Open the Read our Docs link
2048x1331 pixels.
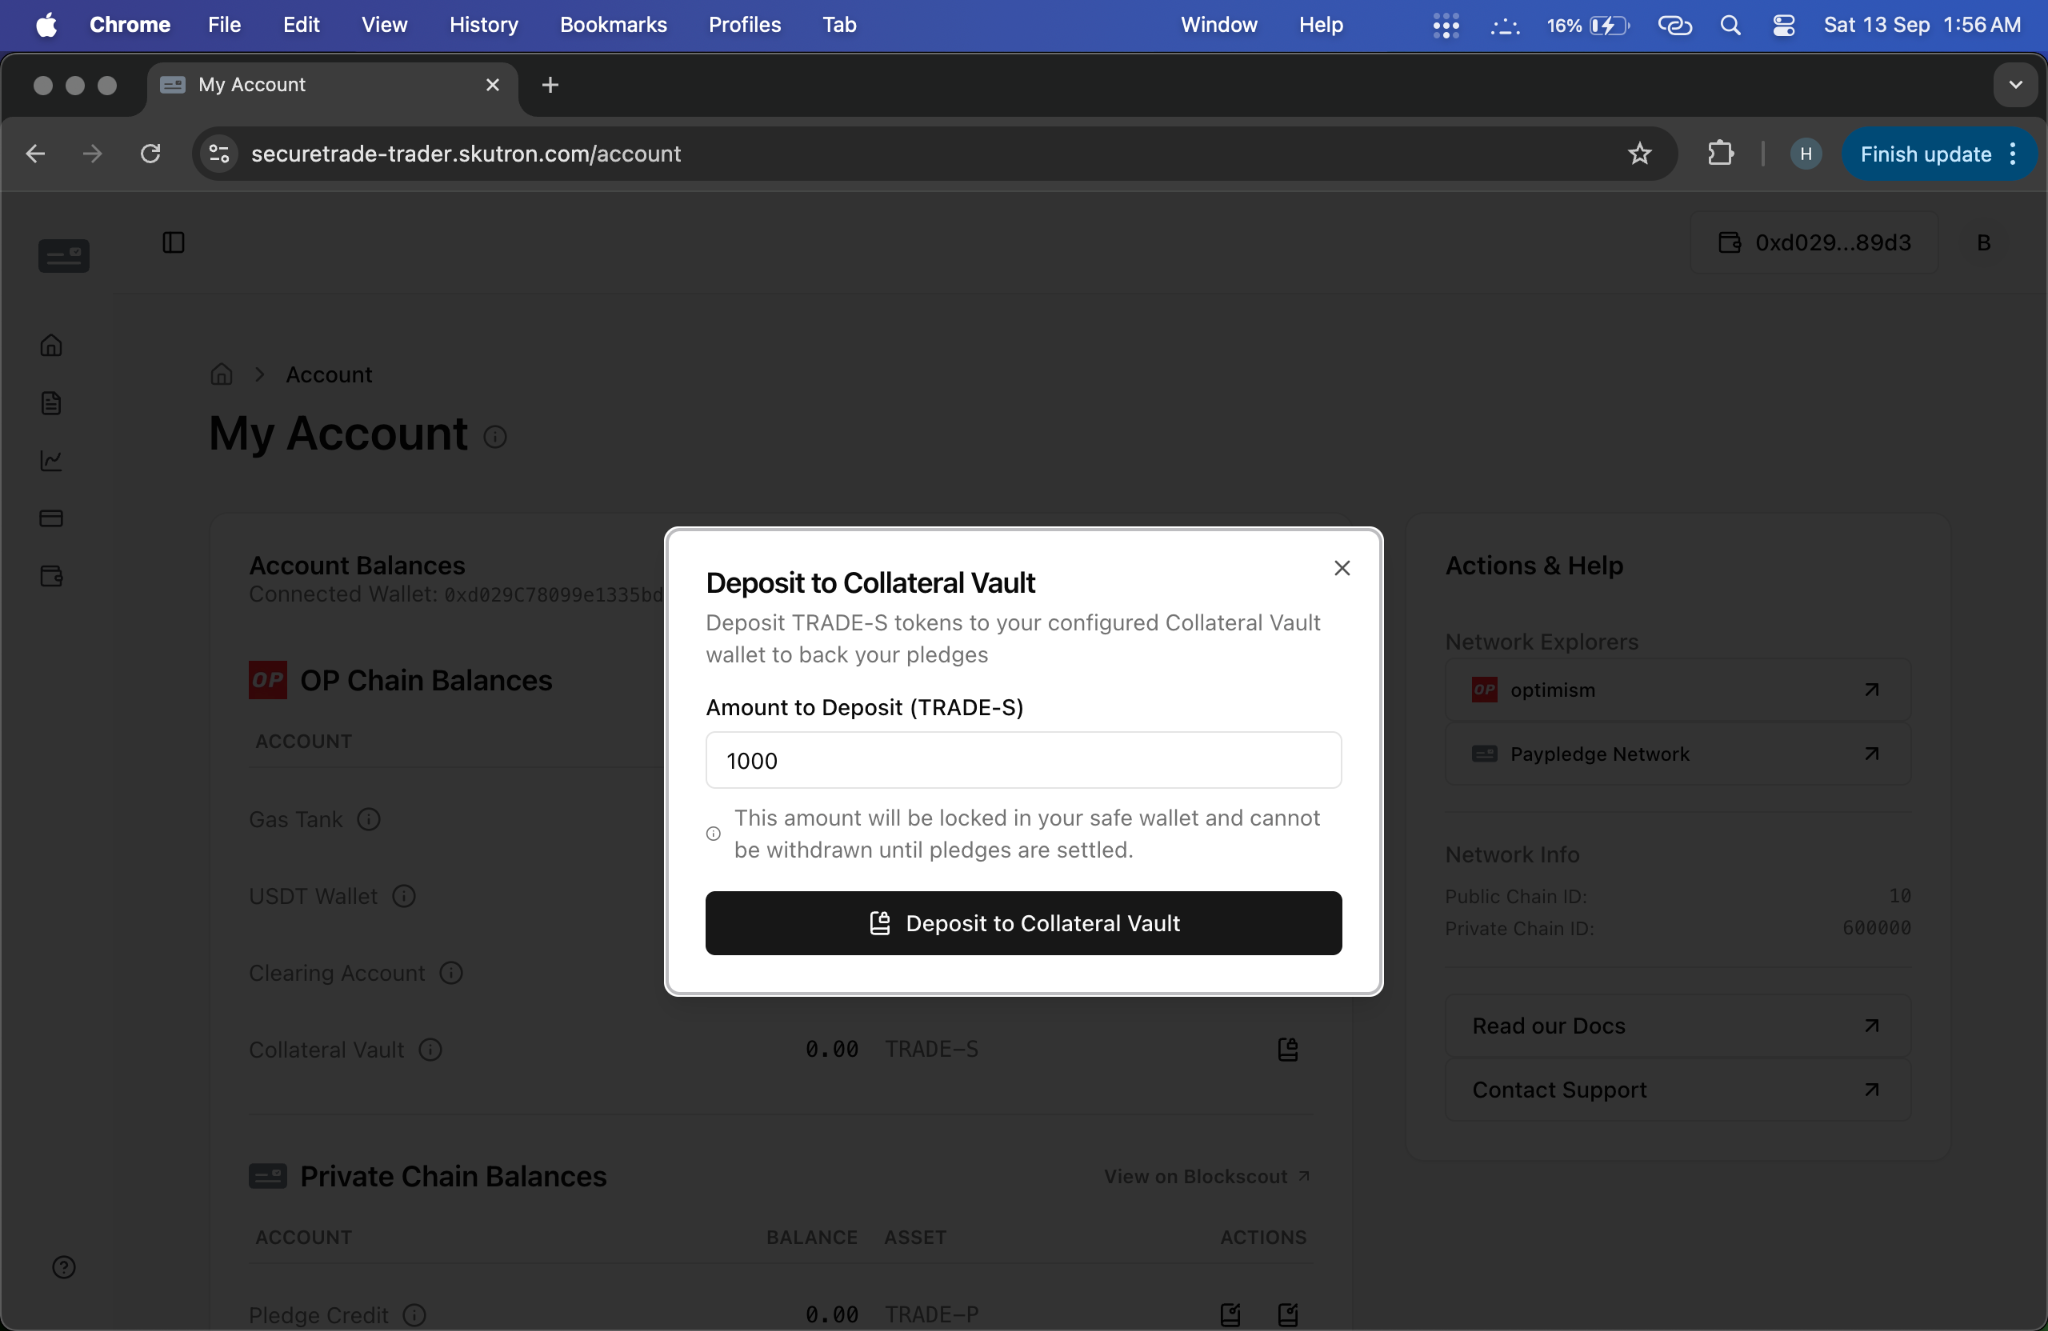pyautogui.click(x=1677, y=1026)
